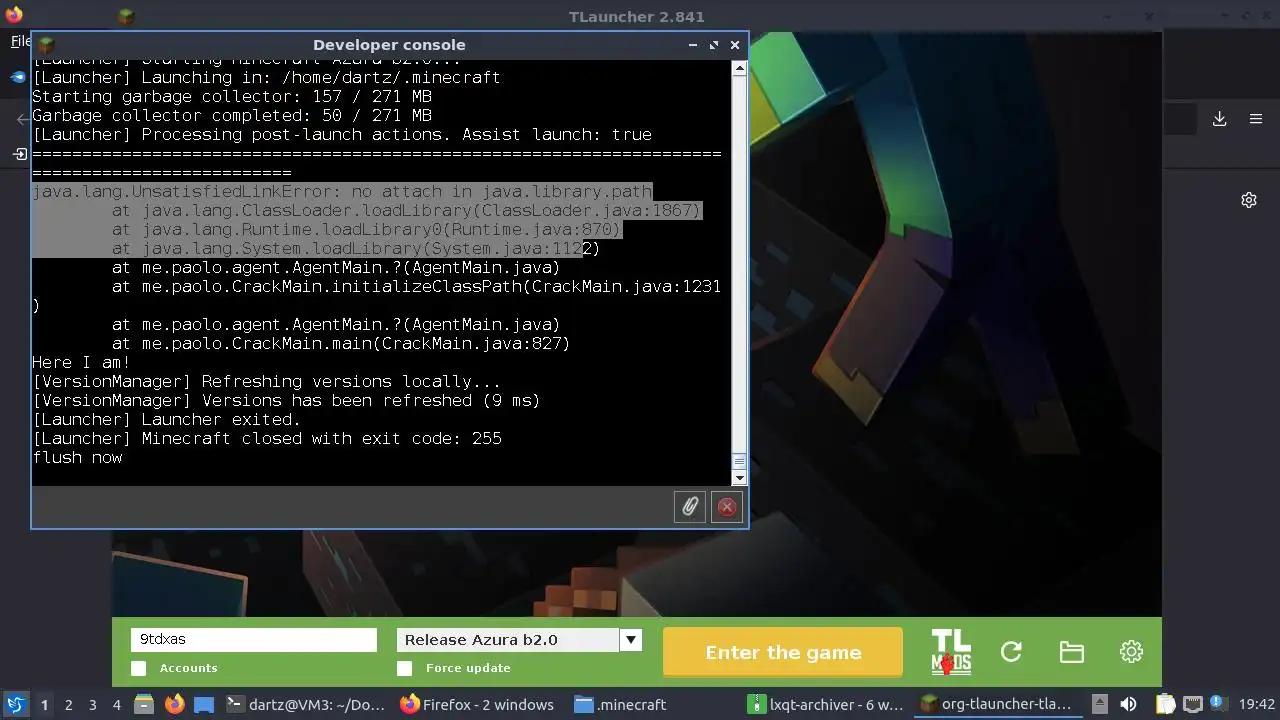Click the clipboard tray icon
This screenshot has width=1280, height=720.
(1166, 704)
